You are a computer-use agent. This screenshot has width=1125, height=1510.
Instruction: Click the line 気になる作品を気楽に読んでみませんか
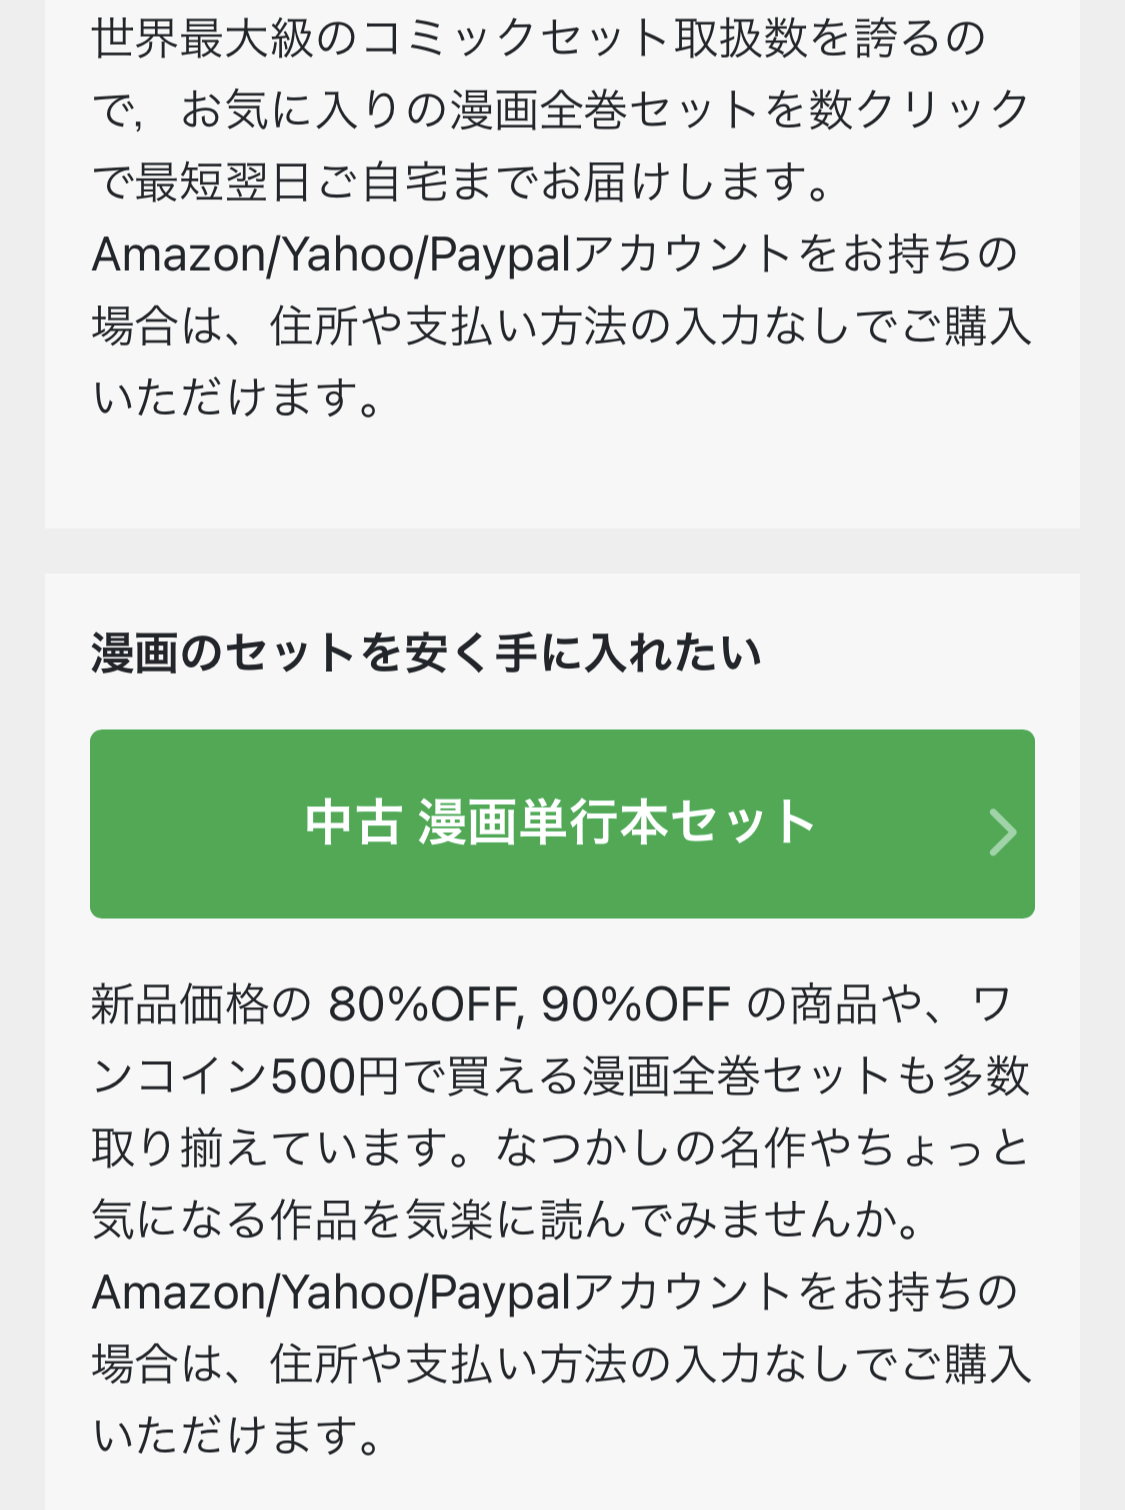506,1220
